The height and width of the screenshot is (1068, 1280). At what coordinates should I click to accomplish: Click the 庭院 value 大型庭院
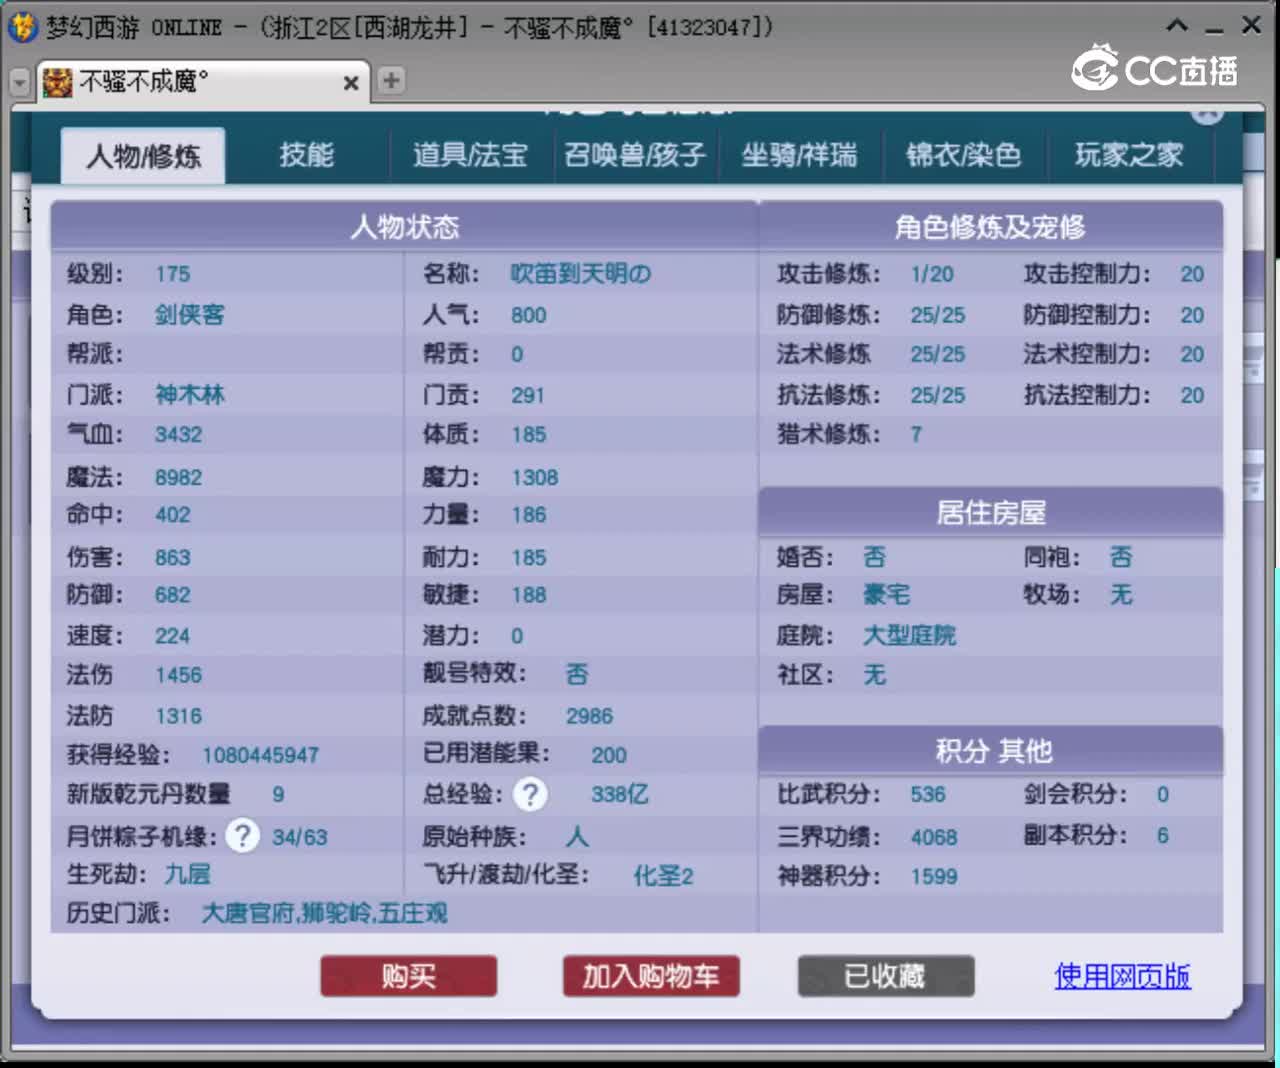[x=909, y=635]
